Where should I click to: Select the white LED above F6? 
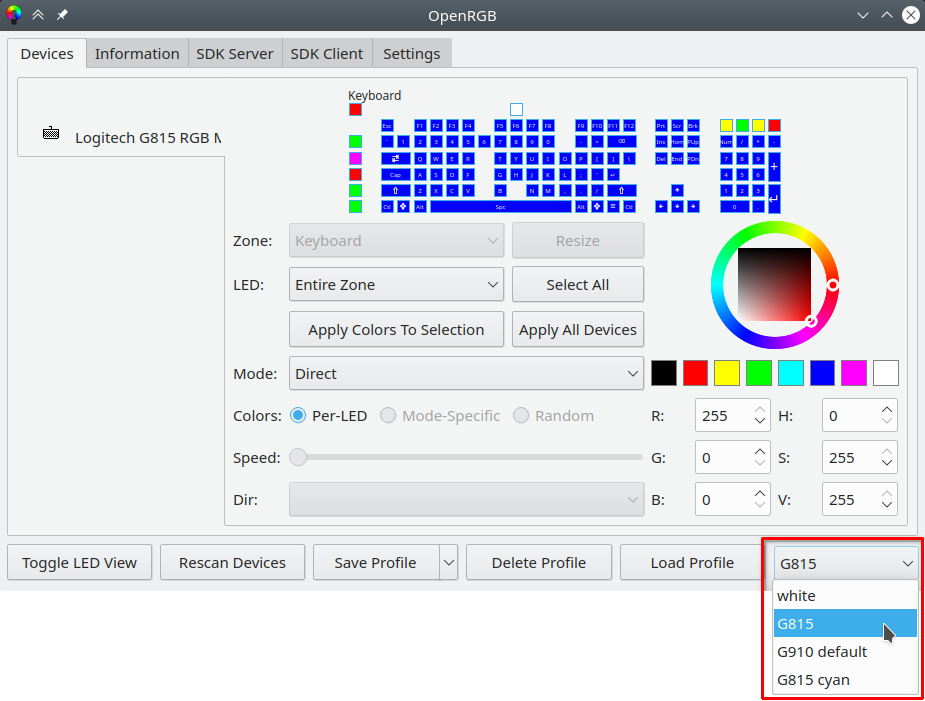point(516,109)
